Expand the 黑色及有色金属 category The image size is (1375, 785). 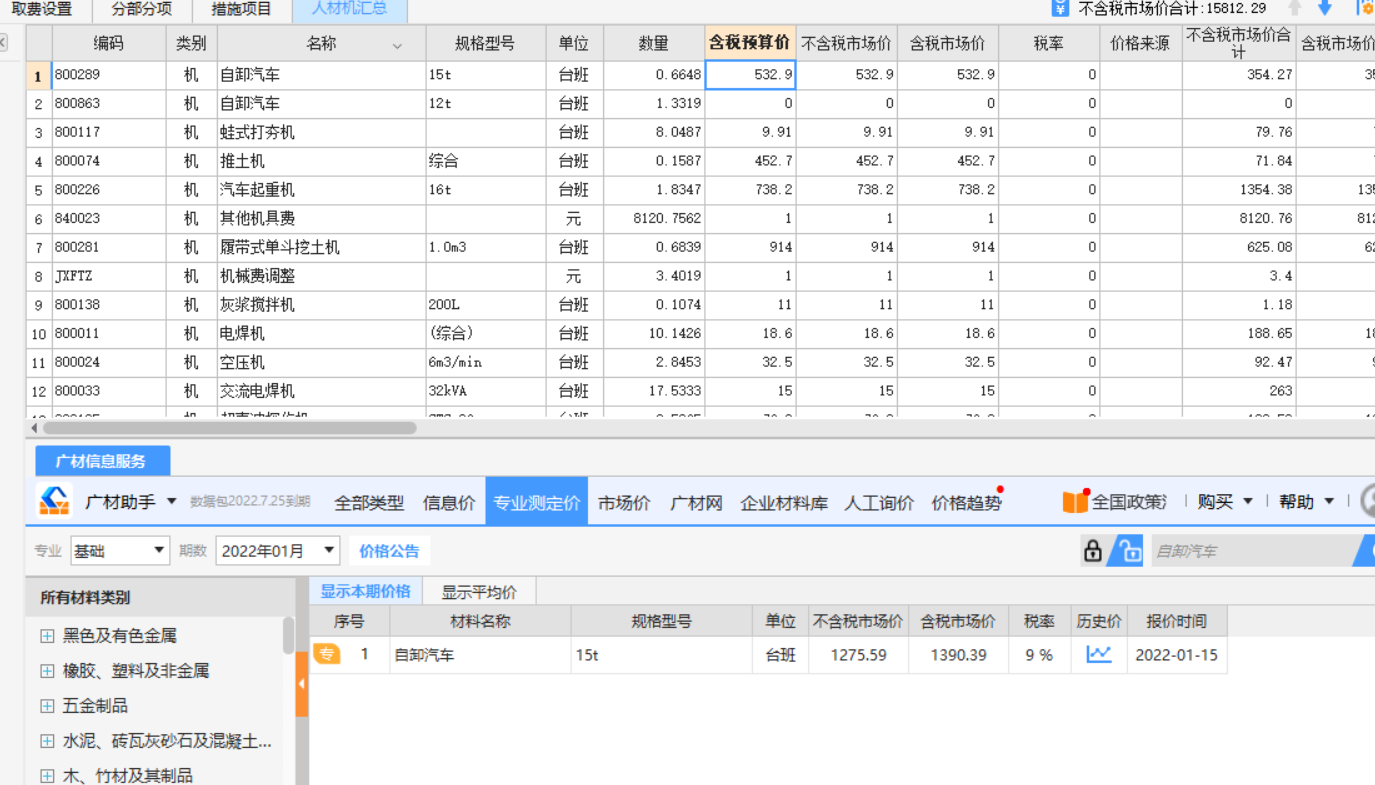click(47, 636)
